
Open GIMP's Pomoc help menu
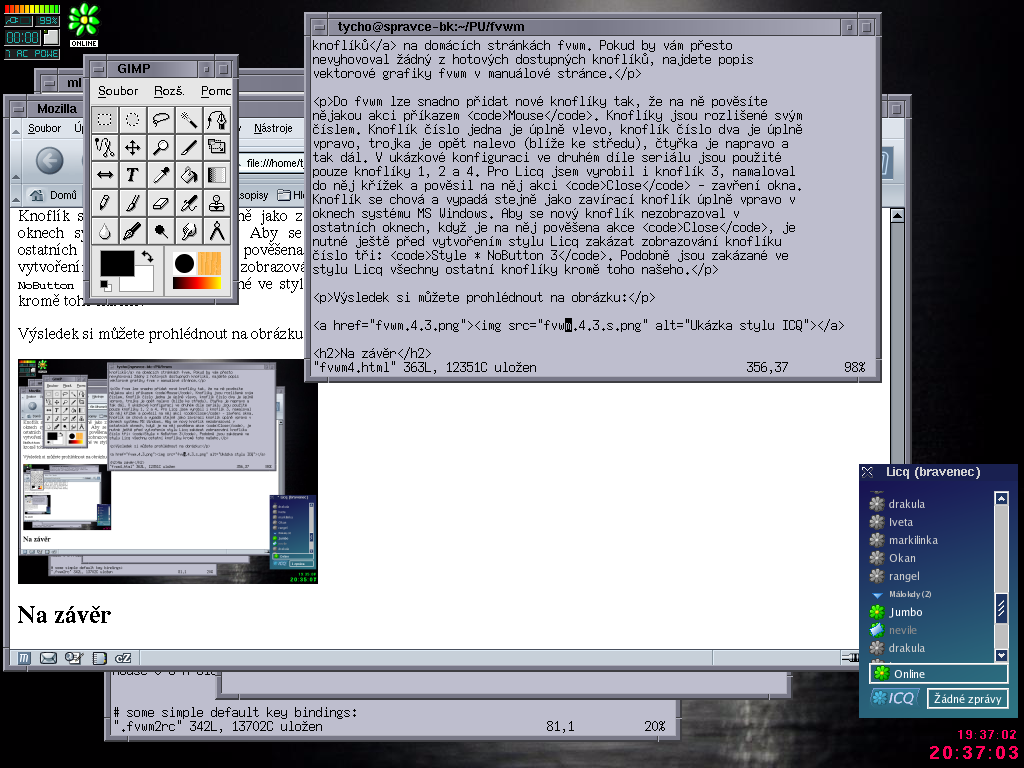[216, 91]
